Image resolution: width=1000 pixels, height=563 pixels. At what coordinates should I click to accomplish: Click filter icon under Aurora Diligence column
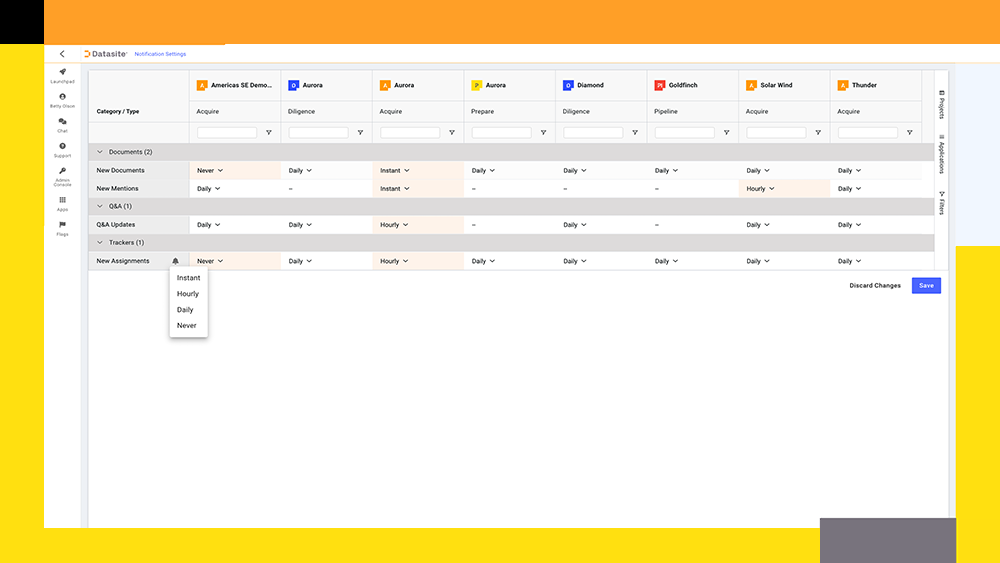click(x=360, y=133)
